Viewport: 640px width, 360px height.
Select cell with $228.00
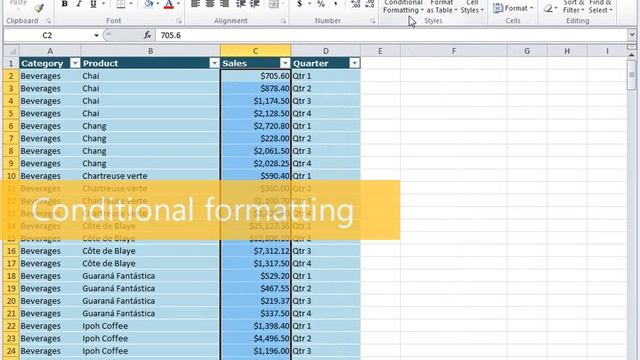click(256, 138)
